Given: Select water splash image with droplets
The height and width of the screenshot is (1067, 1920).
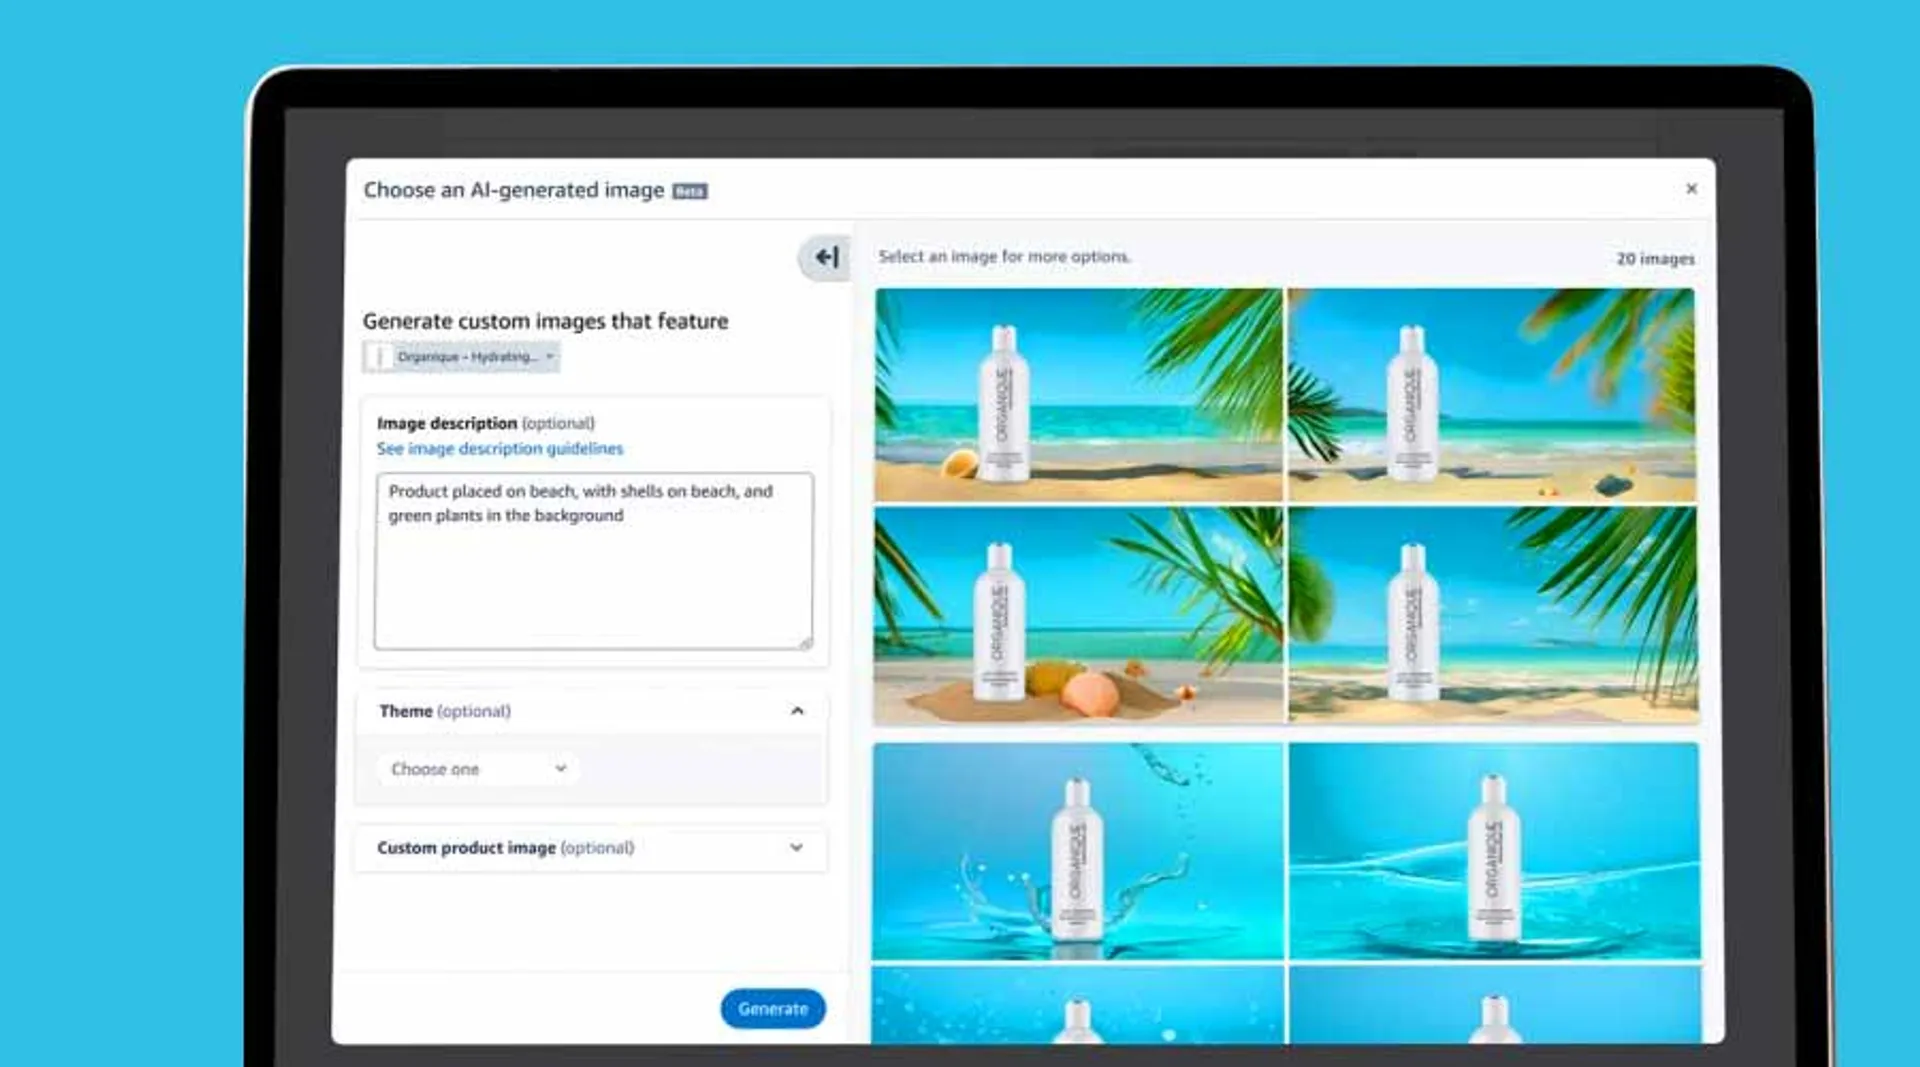Looking at the screenshot, I should [x=1077, y=851].
